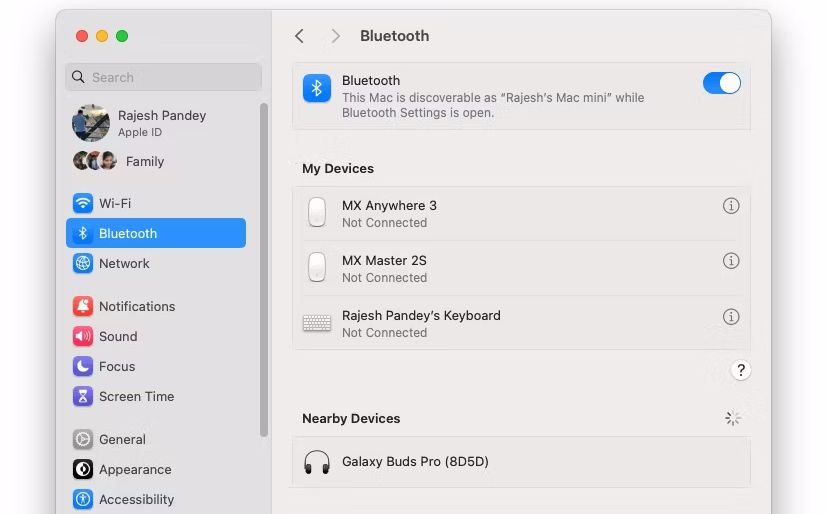Click the Galaxy Buds headphones icon
Screen dimensions: 827x514
click(317, 462)
